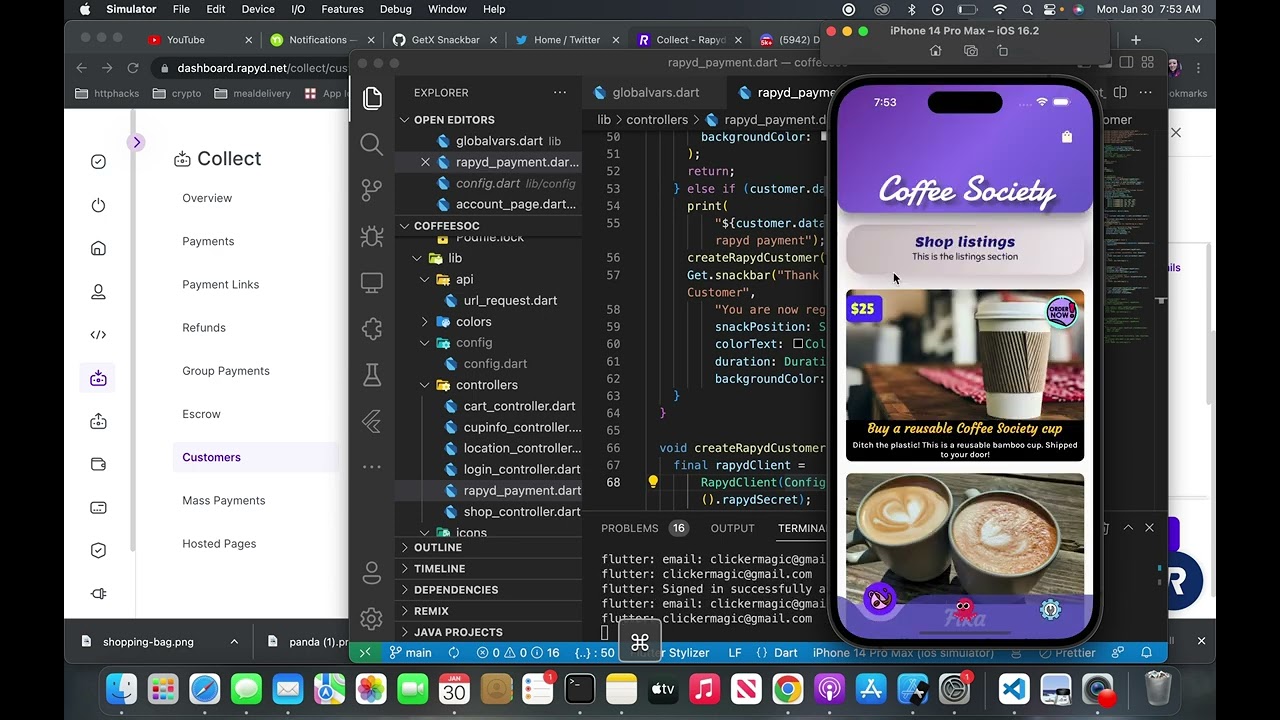Viewport: 1280px width, 720px height.
Task: Expand Rapyd dashboard sidebar purple arrow
Action: pos(137,142)
